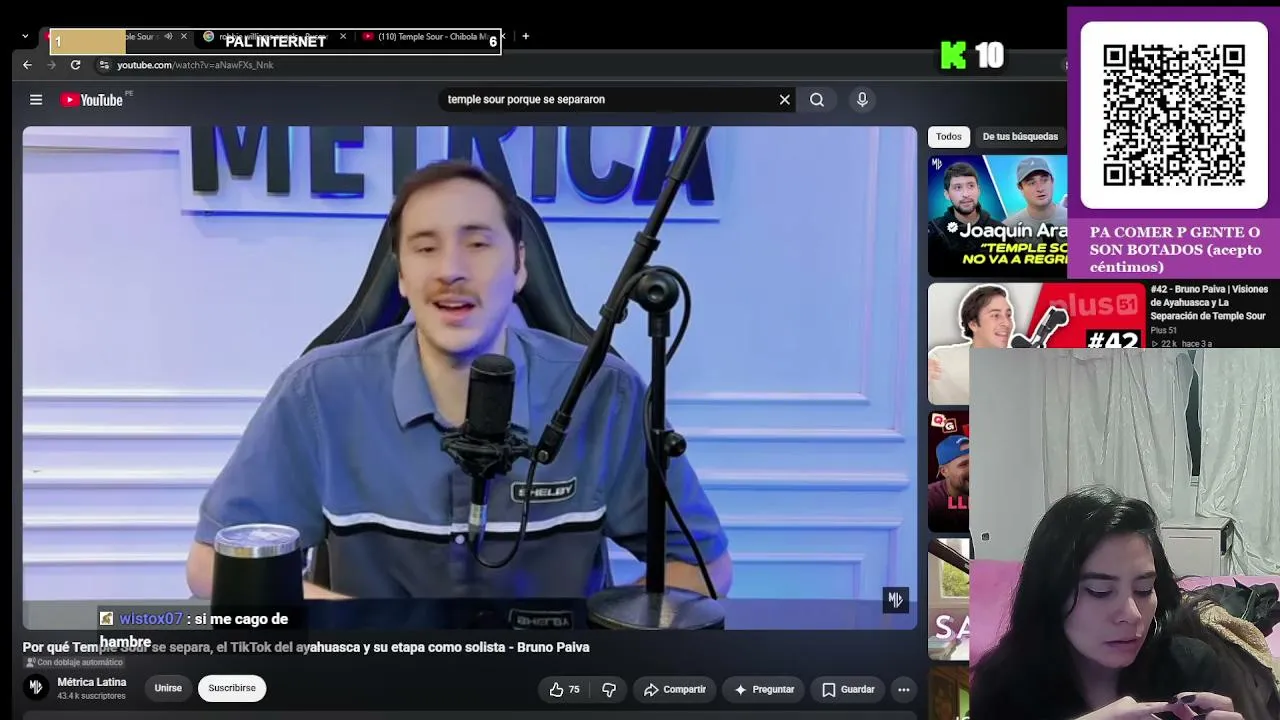This screenshot has width=1280, height=720.
Task: Close the first Temple Sour tab
Action: [184, 37]
